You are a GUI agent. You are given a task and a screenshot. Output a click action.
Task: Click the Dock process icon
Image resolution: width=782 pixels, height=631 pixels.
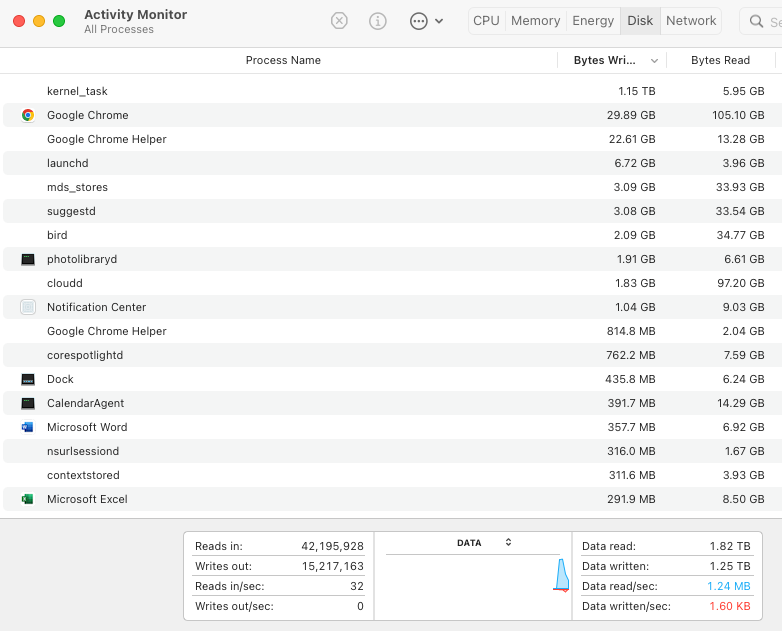28,380
